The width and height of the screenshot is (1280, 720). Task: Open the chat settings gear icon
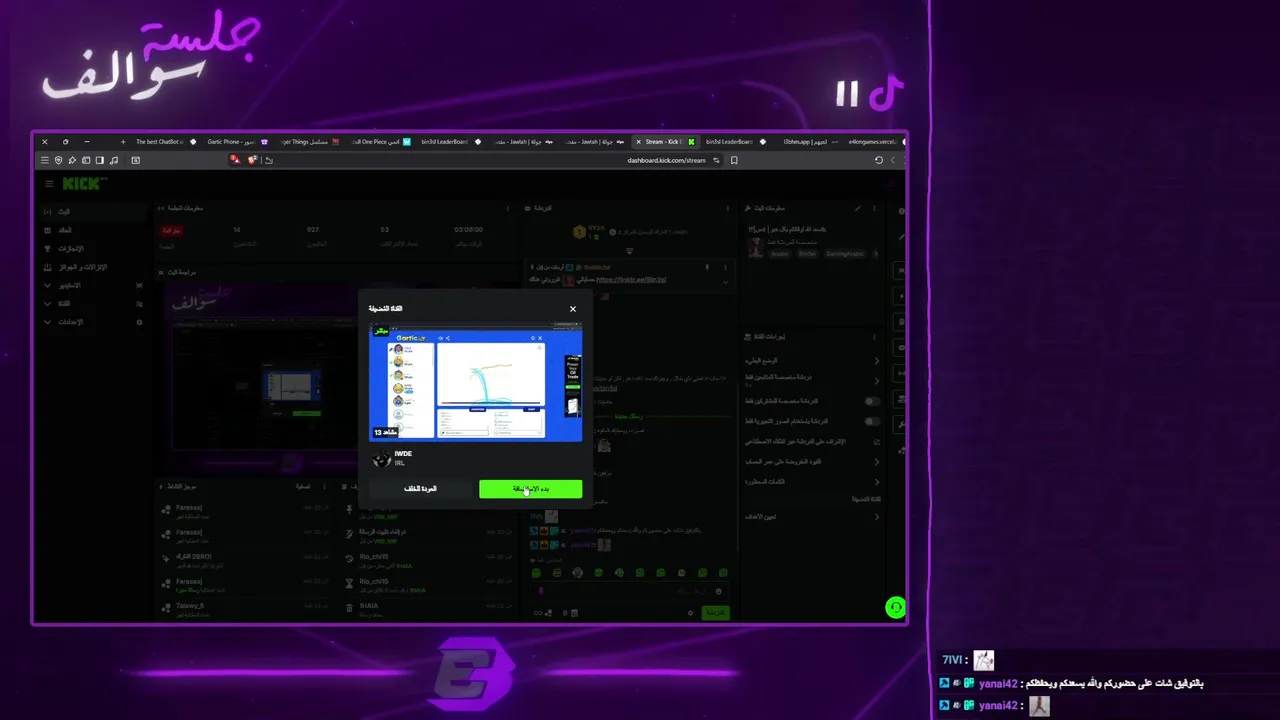pyautogui.click(x=690, y=612)
